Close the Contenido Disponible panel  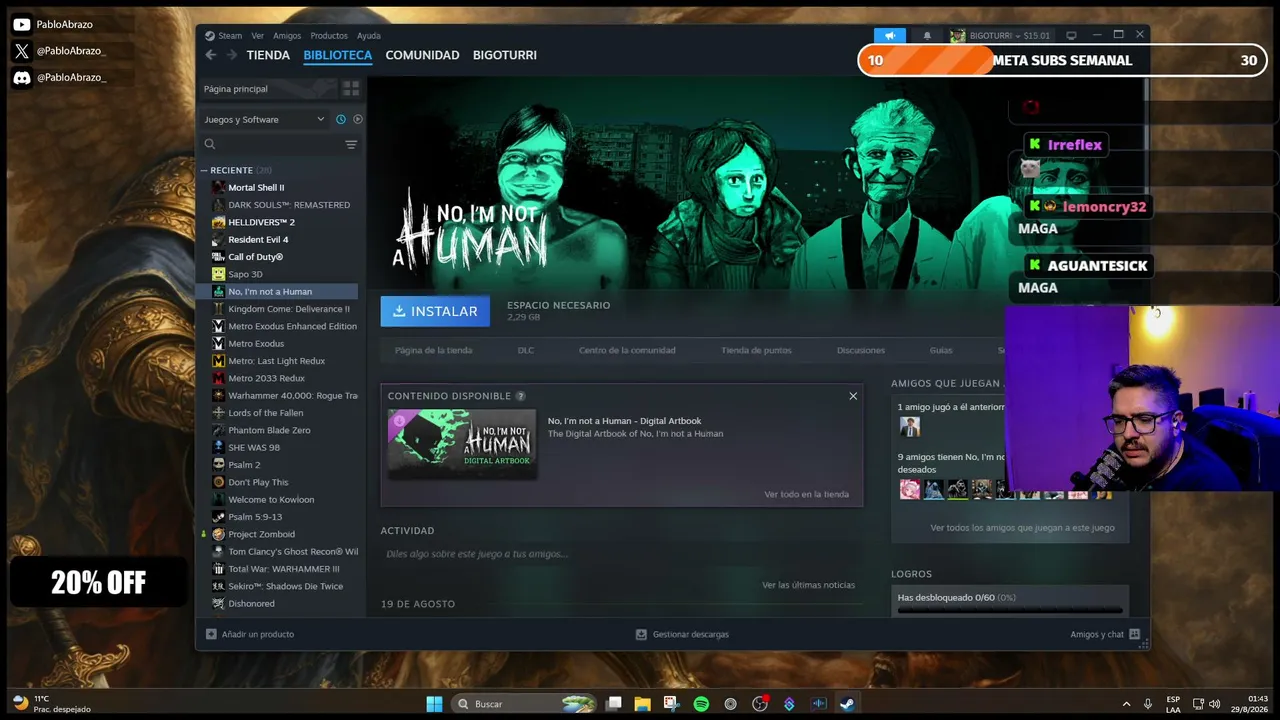[853, 396]
